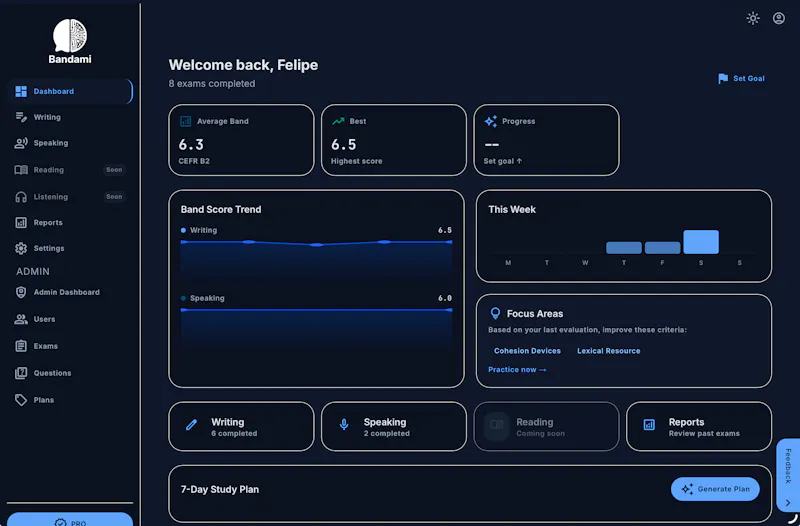The image size is (800, 526).
Task: Expand the Feedback side tab chevron
Action: click(x=788, y=503)
